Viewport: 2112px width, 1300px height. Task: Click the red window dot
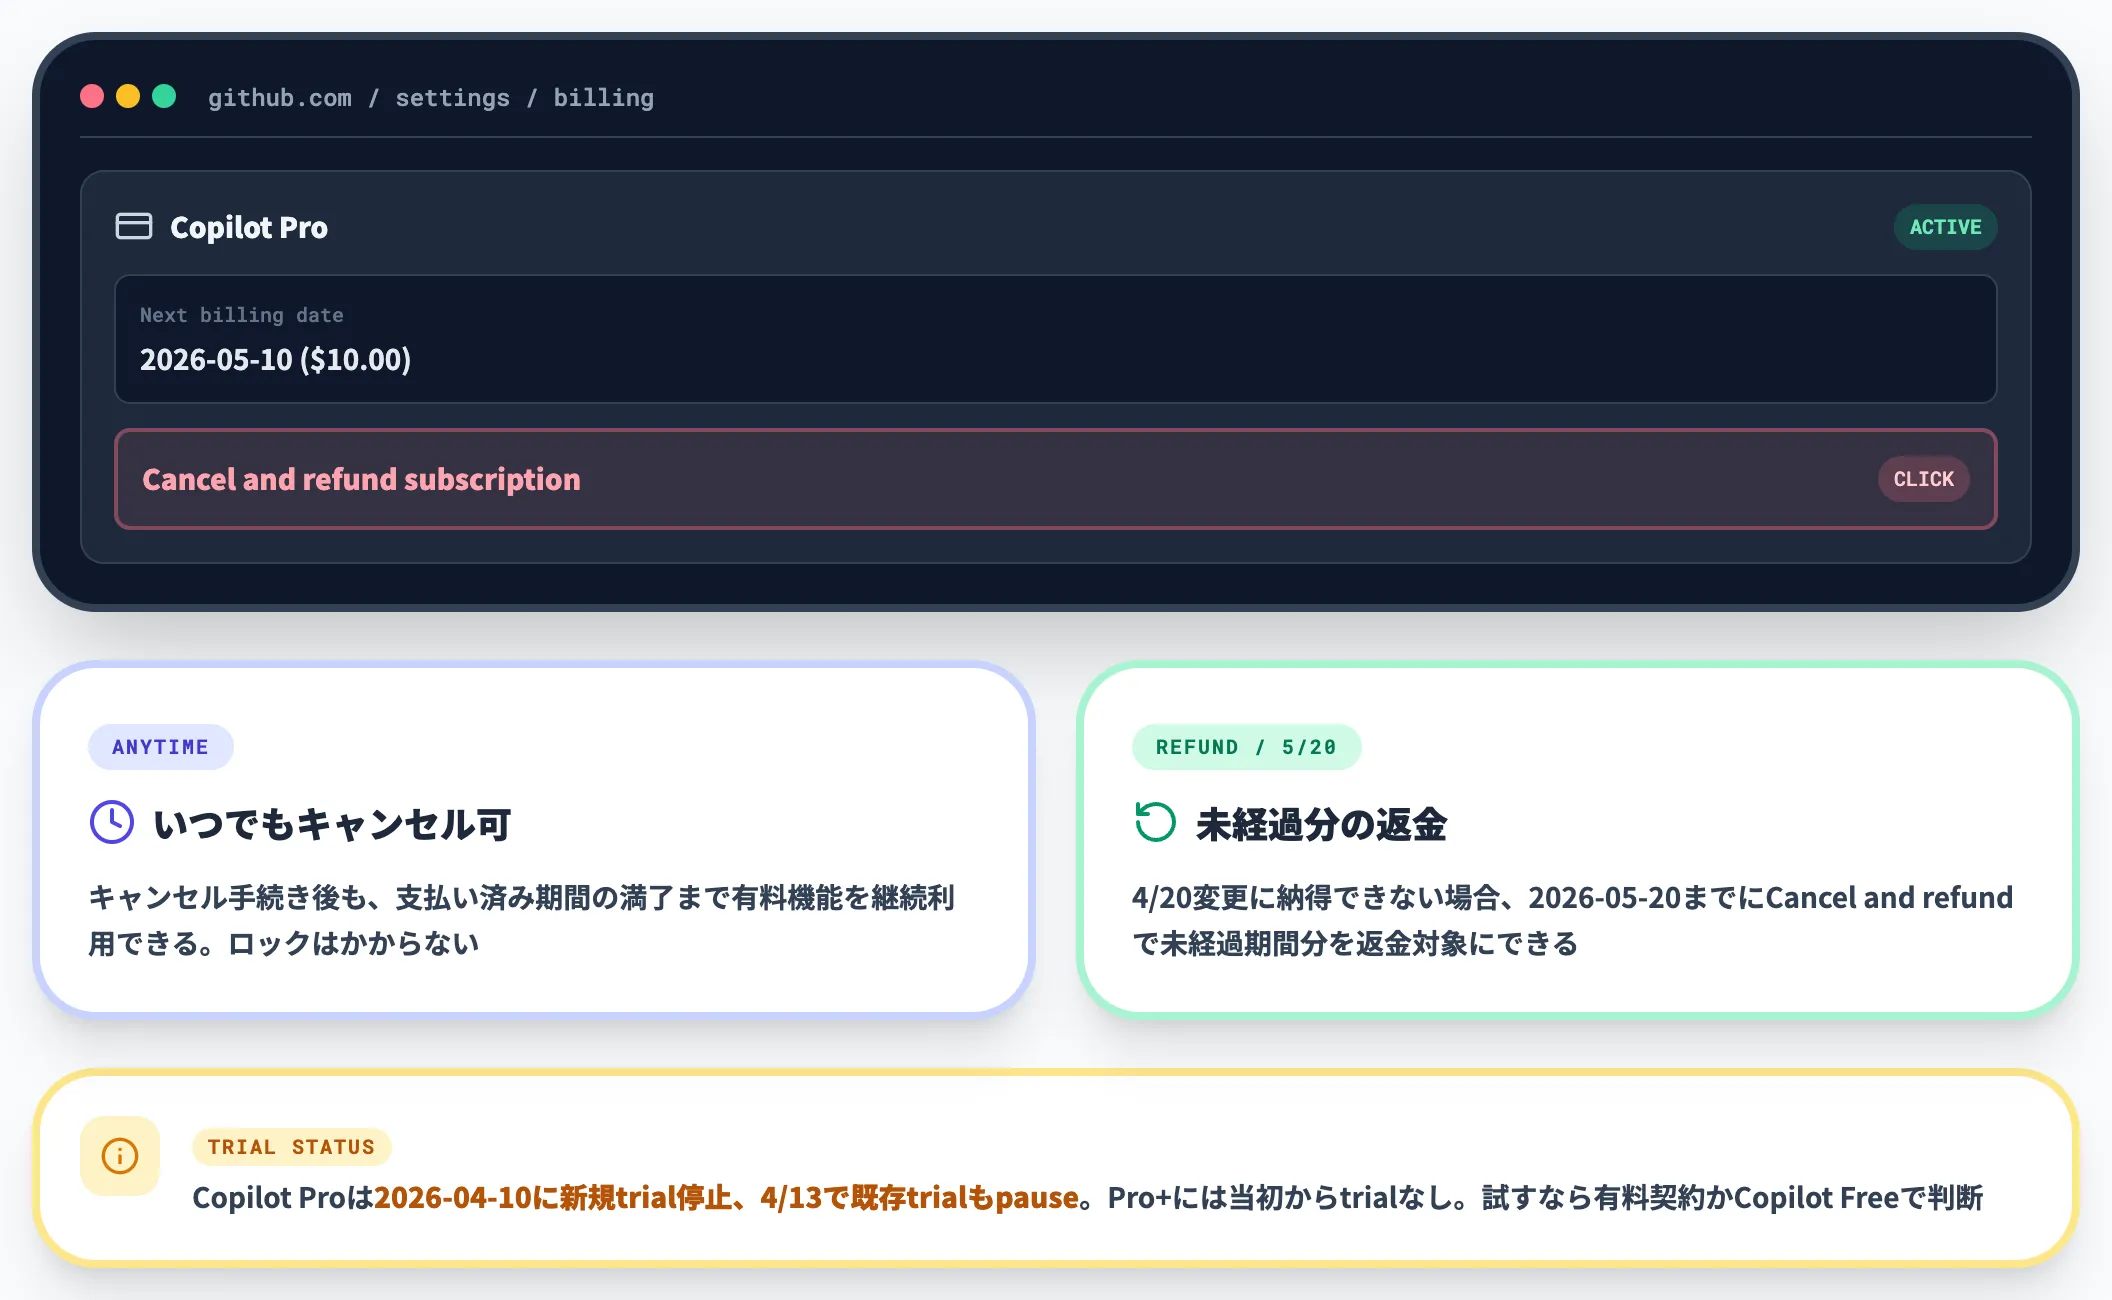coord(92,97)
